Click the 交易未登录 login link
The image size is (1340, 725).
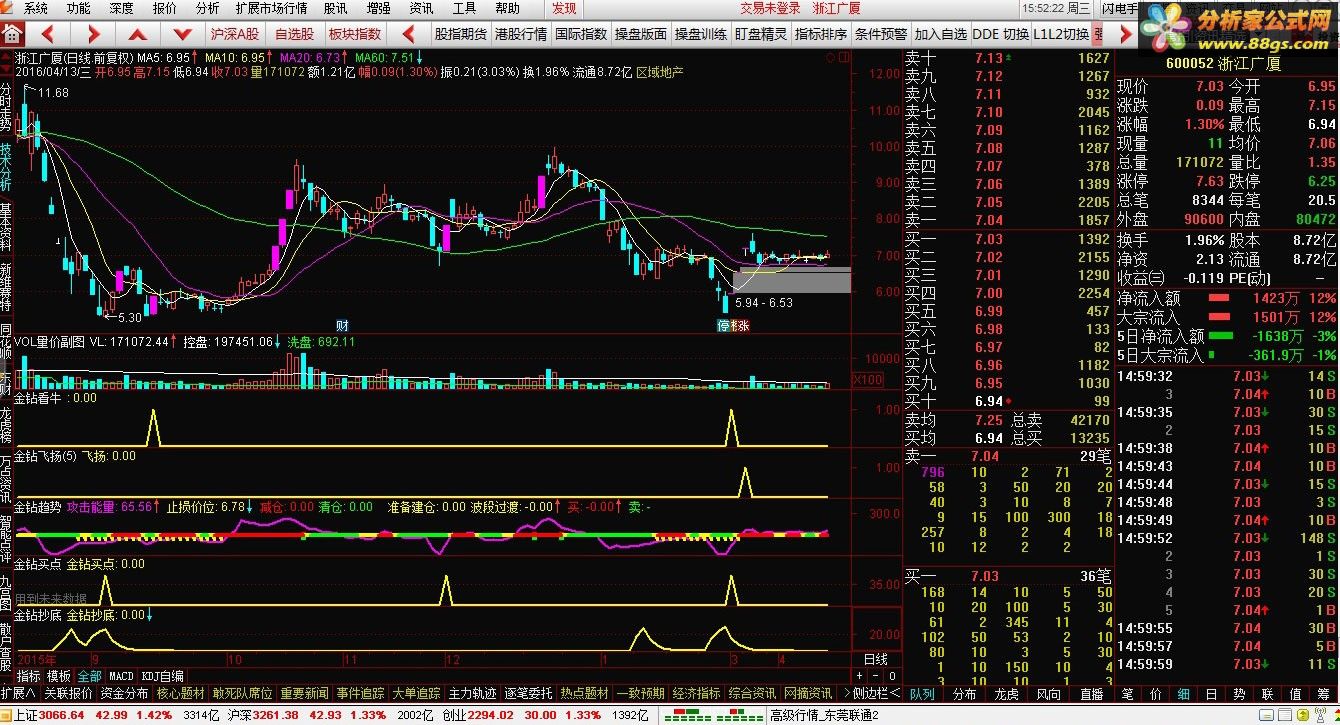(x=770, y=8)
